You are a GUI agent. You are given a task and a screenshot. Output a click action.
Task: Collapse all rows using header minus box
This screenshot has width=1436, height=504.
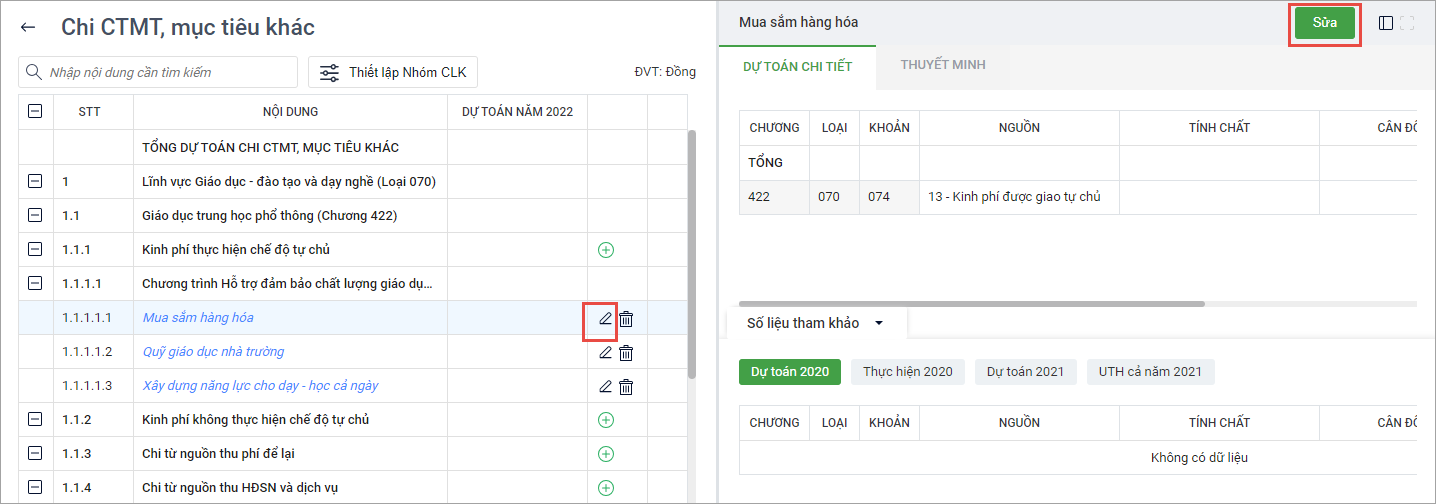click(35, 112)
